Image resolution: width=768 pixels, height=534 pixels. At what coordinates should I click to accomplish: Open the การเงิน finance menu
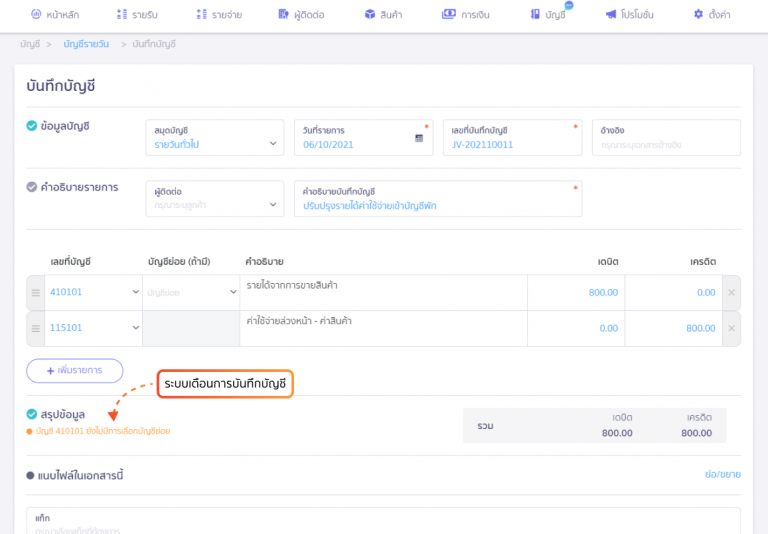465,15
